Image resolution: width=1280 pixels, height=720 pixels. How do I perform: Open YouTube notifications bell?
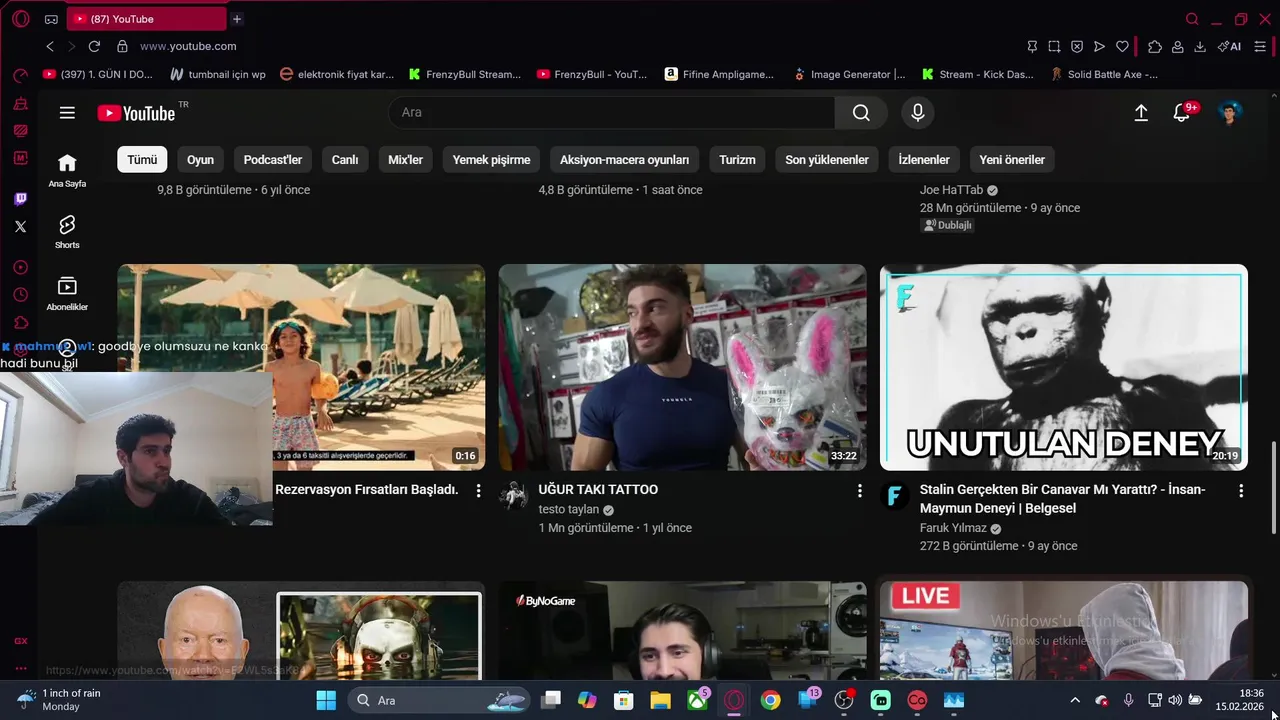pos(1182,113)
